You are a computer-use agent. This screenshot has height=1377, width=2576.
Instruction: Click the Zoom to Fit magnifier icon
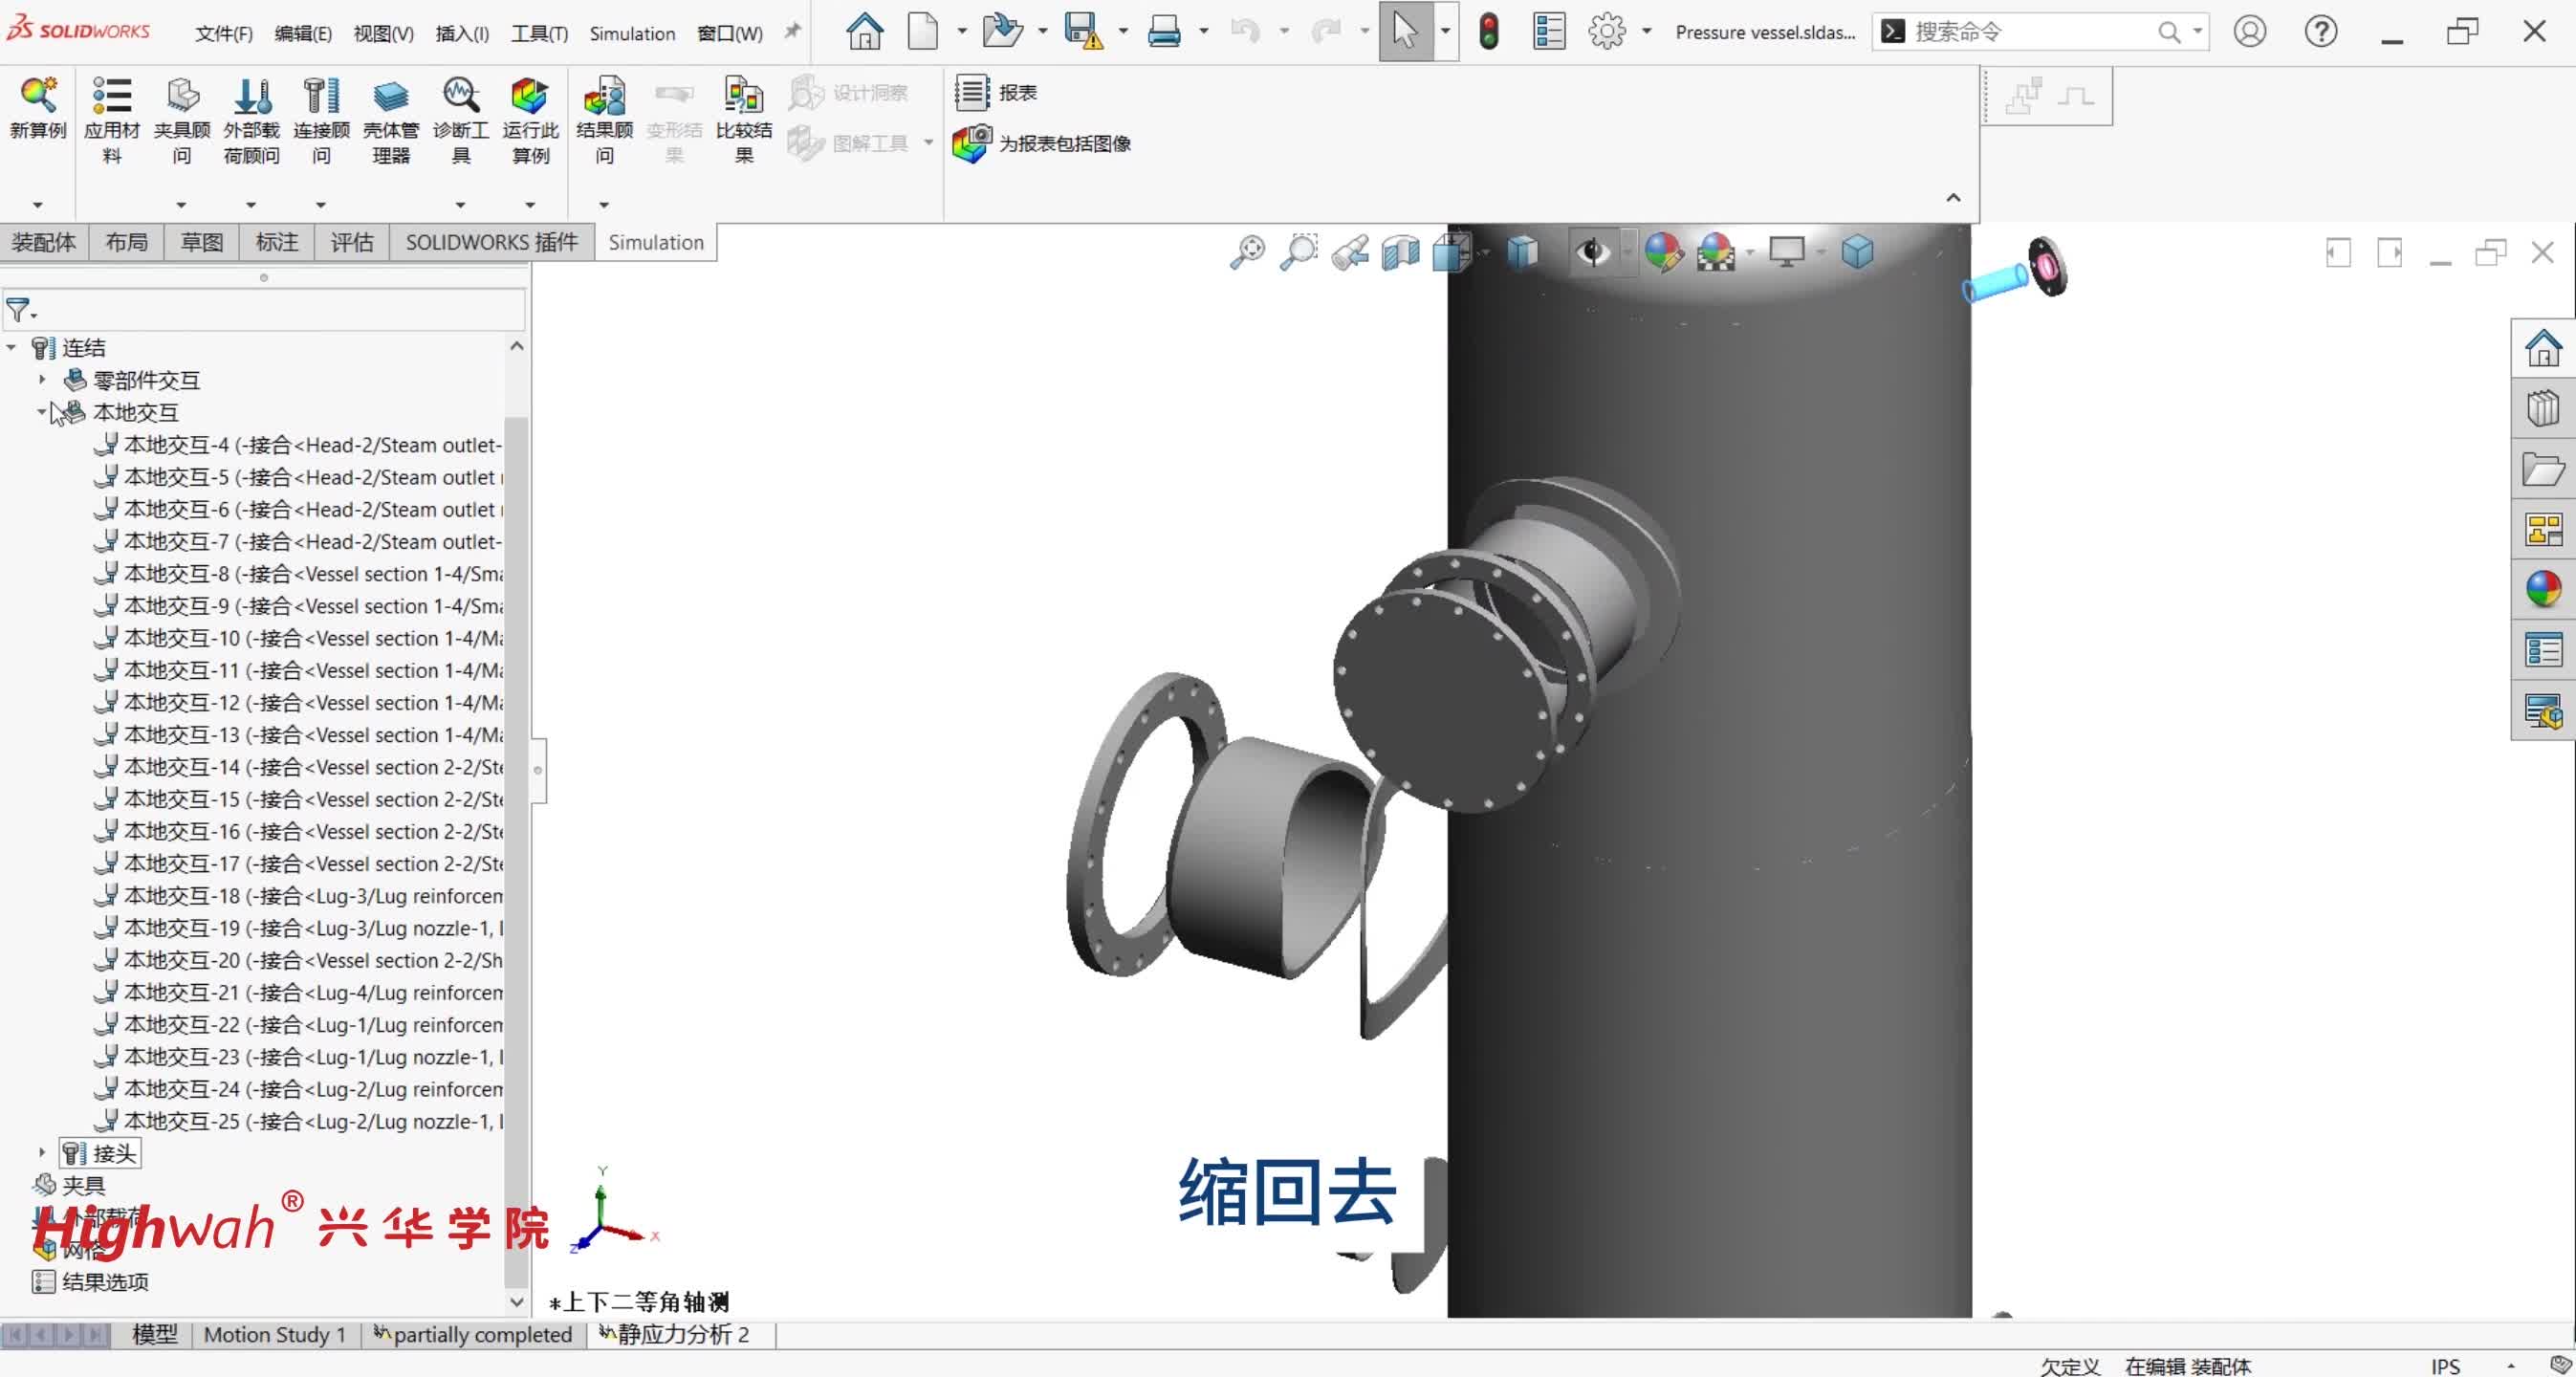[1247, 252]
